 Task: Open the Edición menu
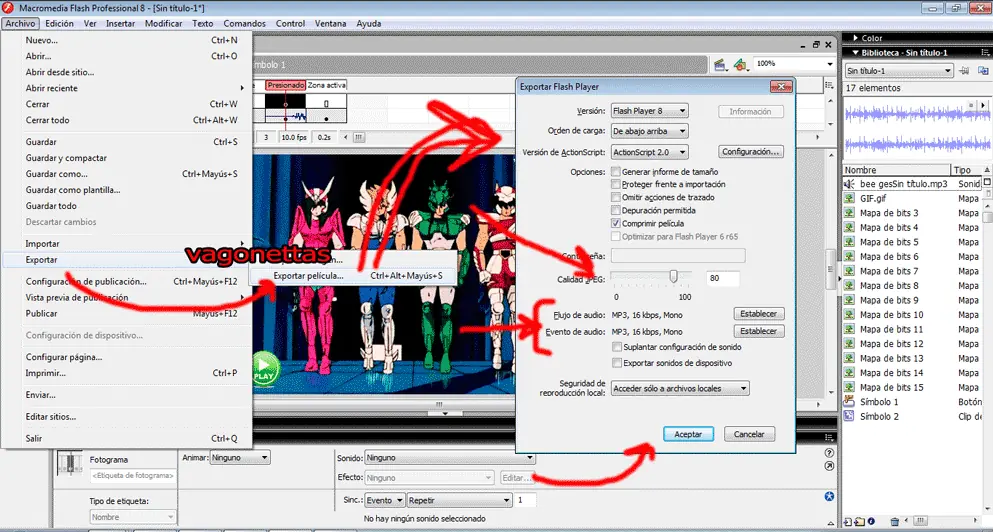pos(60,23)
